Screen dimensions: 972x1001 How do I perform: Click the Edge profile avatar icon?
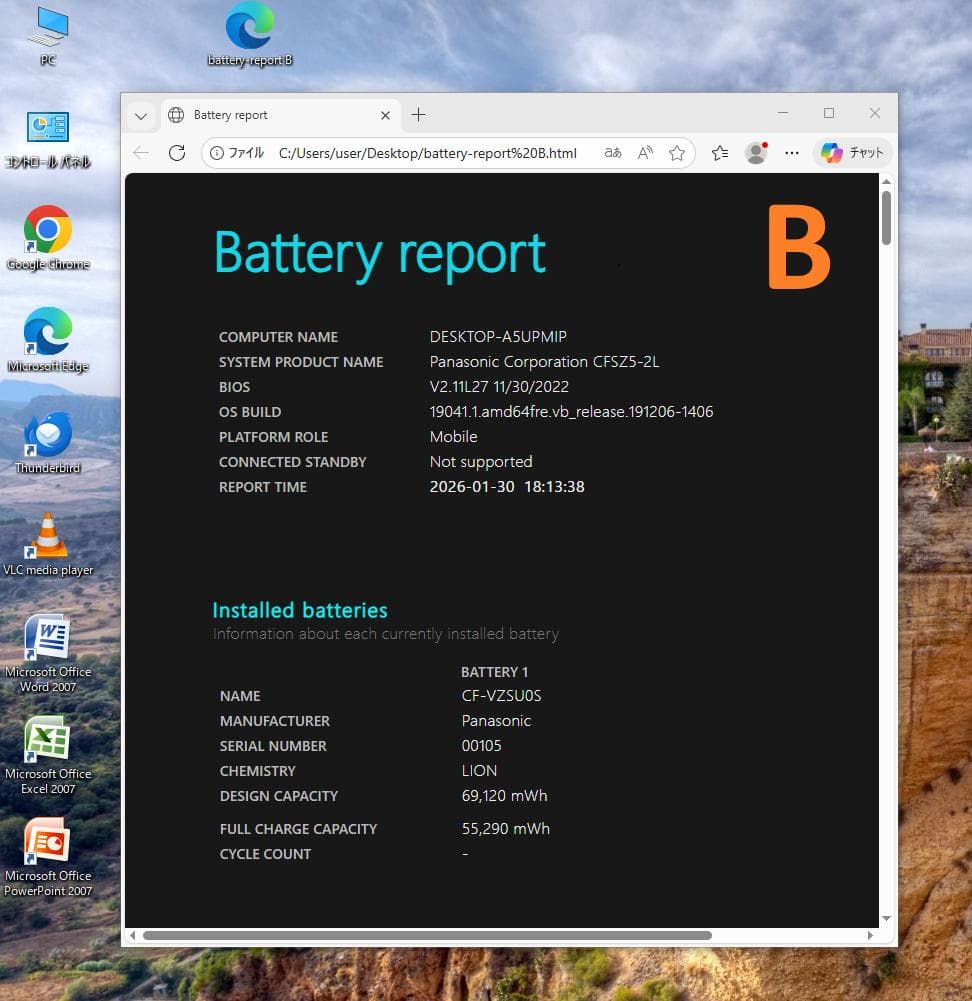(756, 153)
